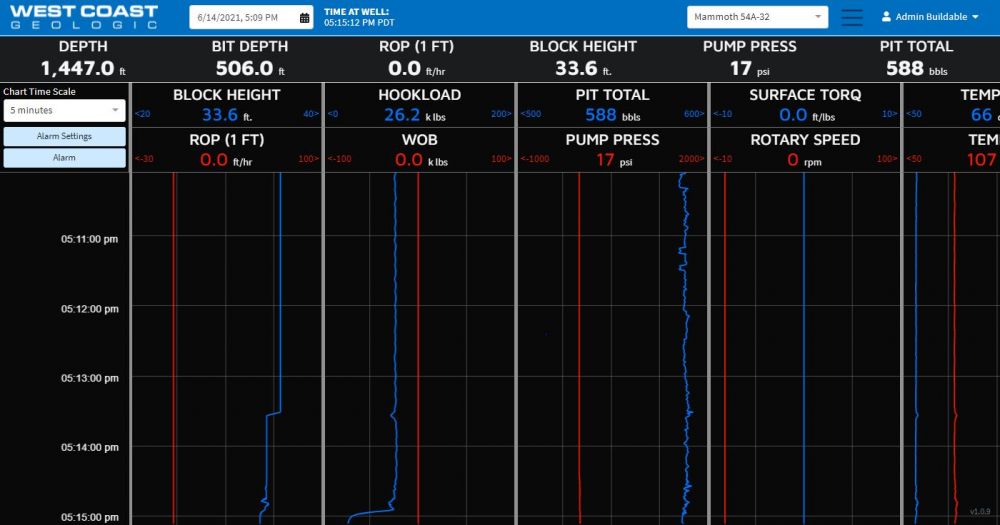Click the ROP (1 FT) track header

(x=227, y=140)
